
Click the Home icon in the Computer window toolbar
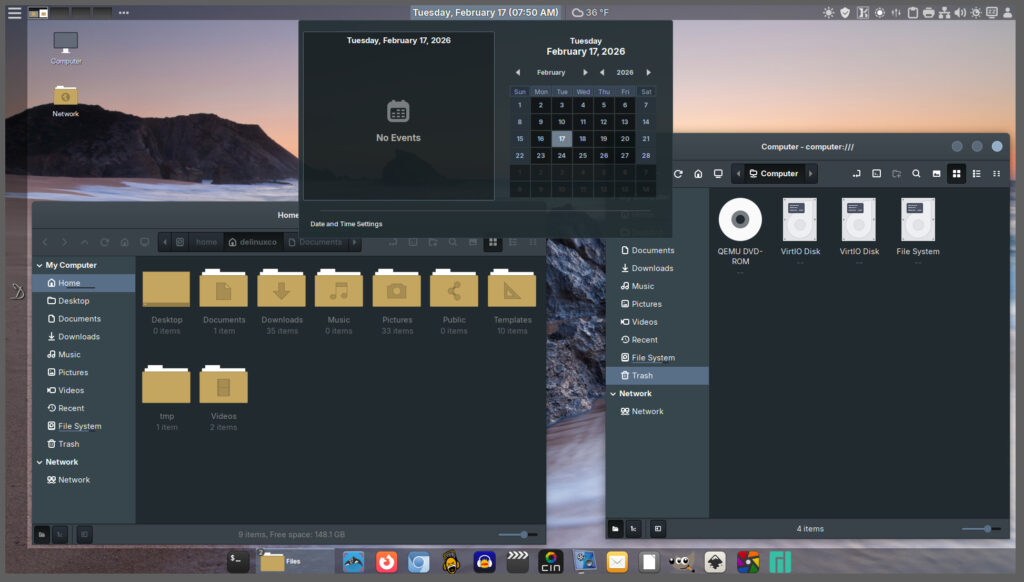coord(698,173)
